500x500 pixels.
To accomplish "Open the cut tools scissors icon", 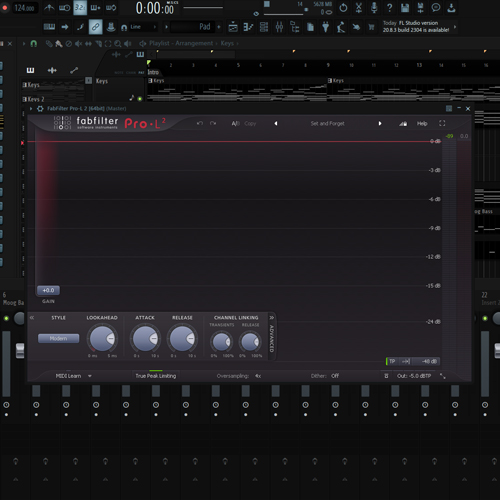I will (359, 8).
